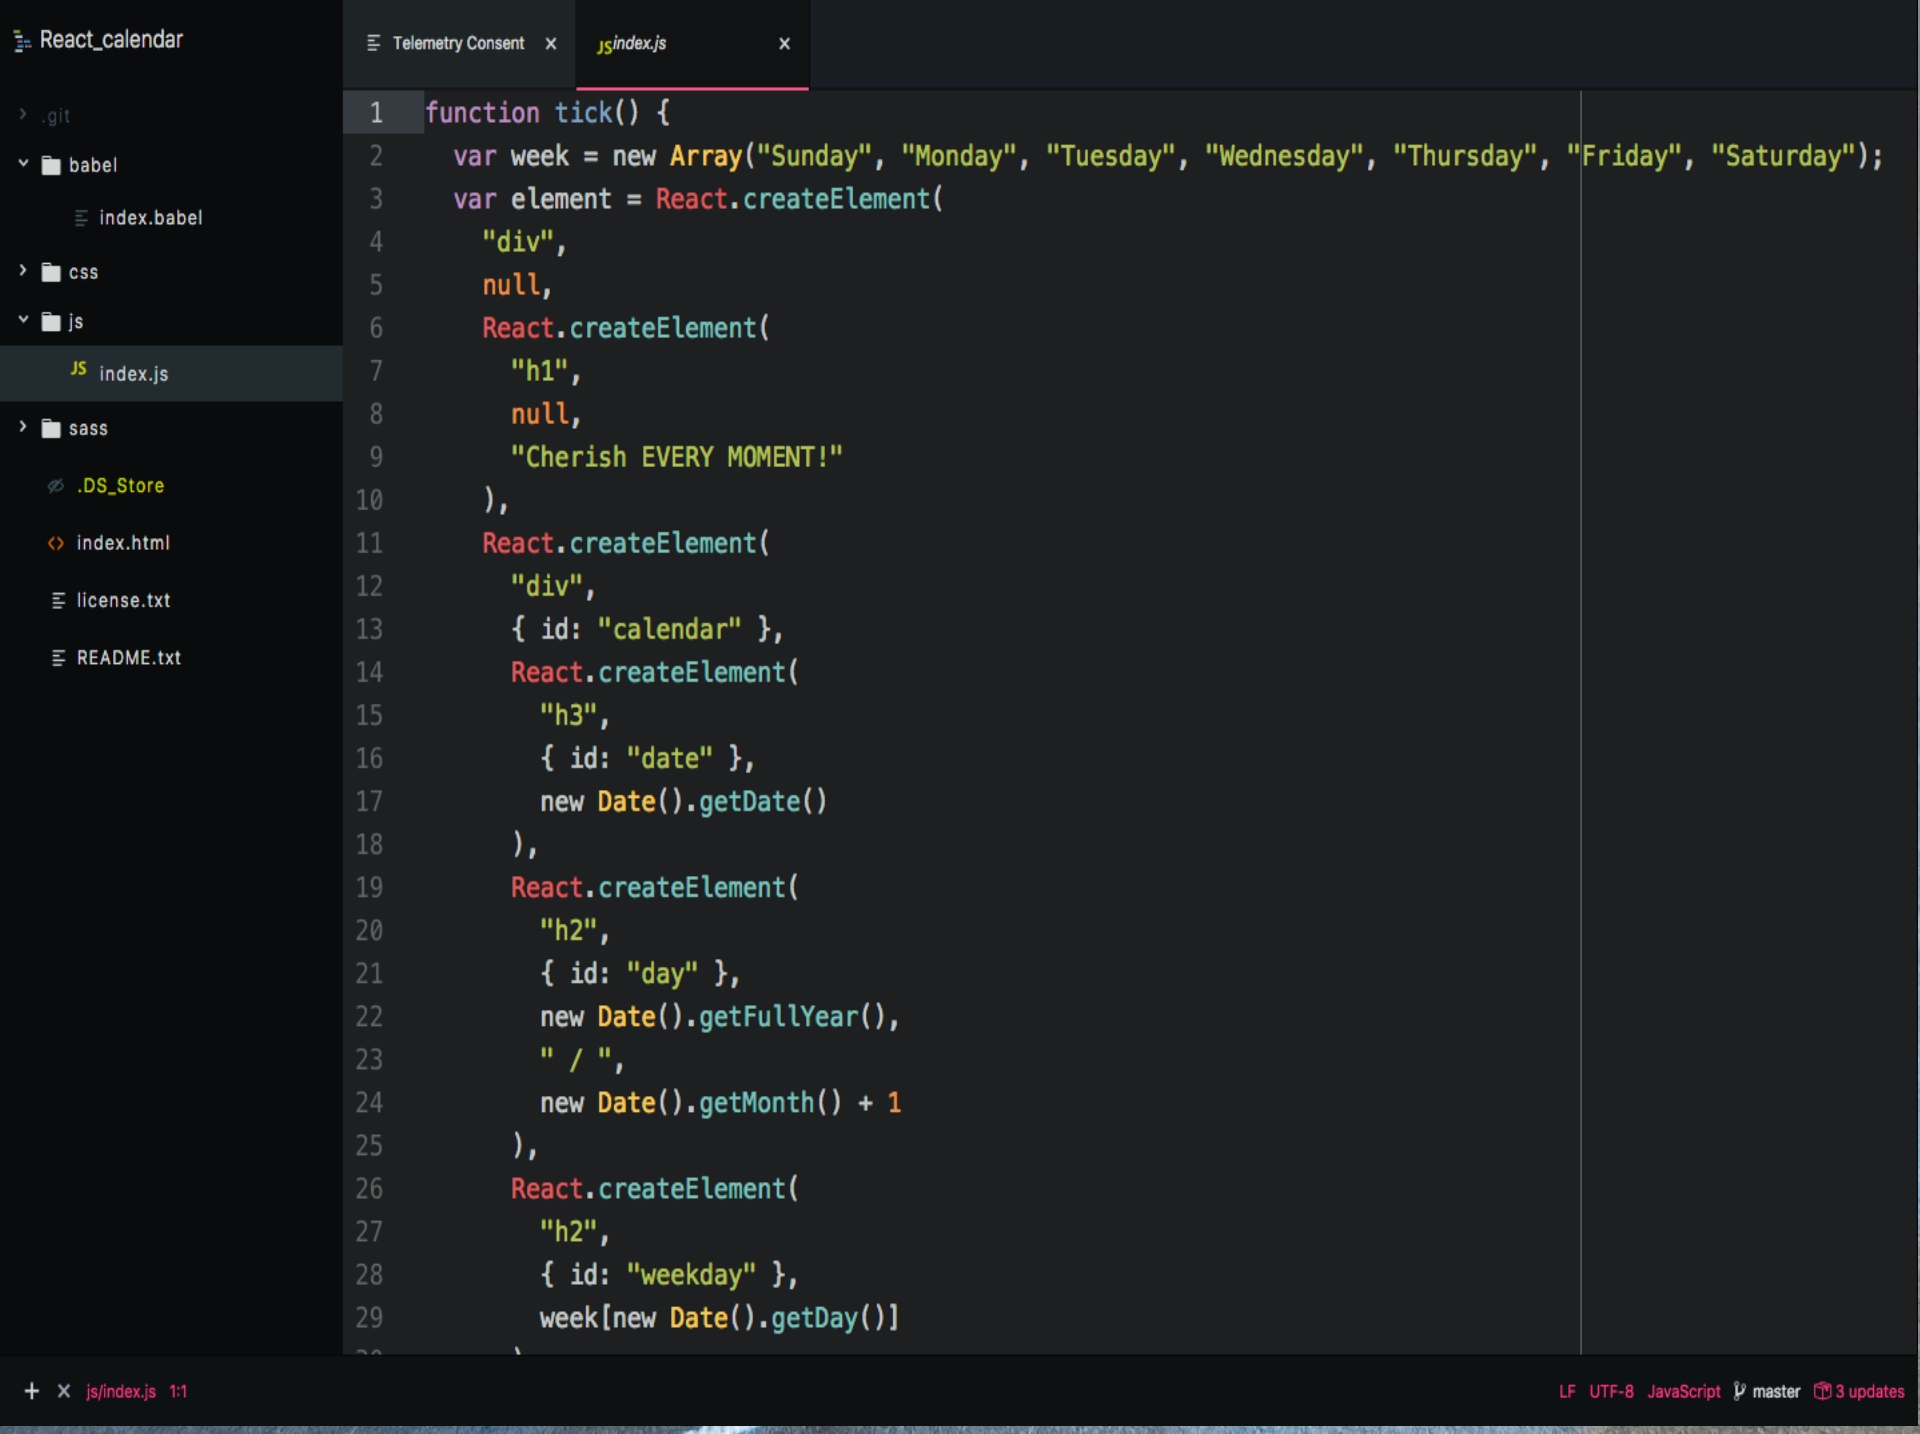The width and height of the screenshot is (1920, 1434).
Task: Close the index.js tab
Action: [784, 43]
